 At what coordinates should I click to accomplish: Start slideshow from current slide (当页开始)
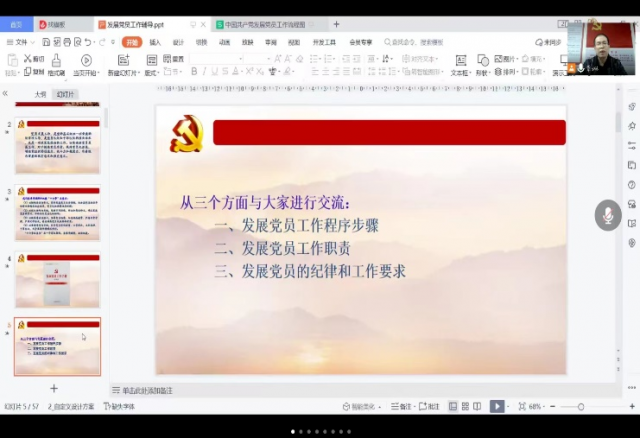pyautogui.click(x=85, y=64)
